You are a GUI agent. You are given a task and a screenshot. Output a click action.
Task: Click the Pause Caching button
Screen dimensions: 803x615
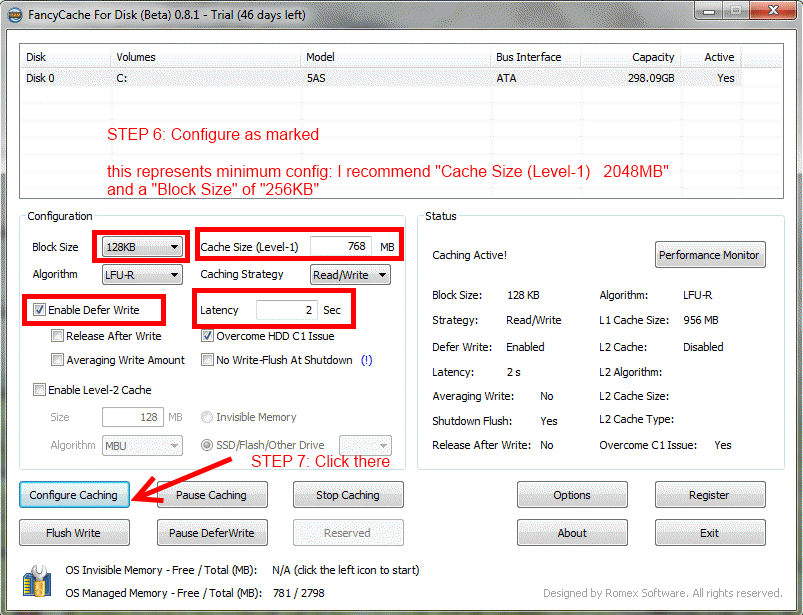(x=212, y=495)
